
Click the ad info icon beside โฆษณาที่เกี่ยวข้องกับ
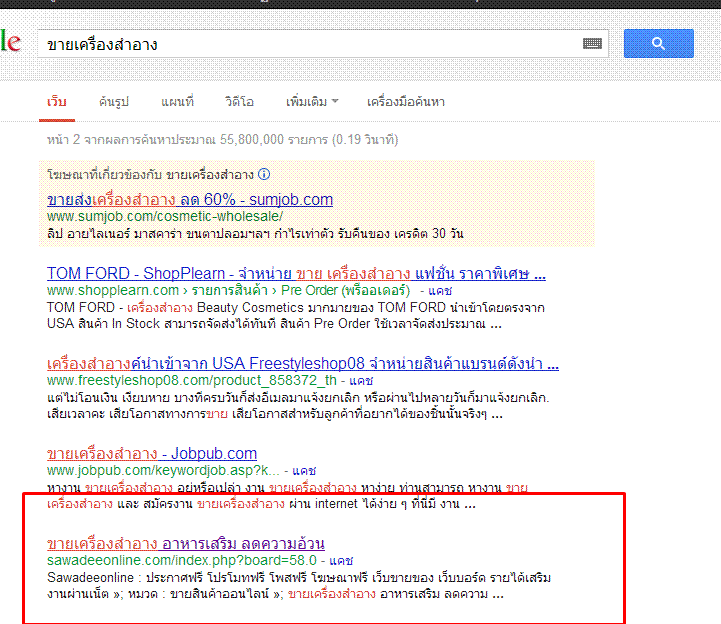click(264, 174)
